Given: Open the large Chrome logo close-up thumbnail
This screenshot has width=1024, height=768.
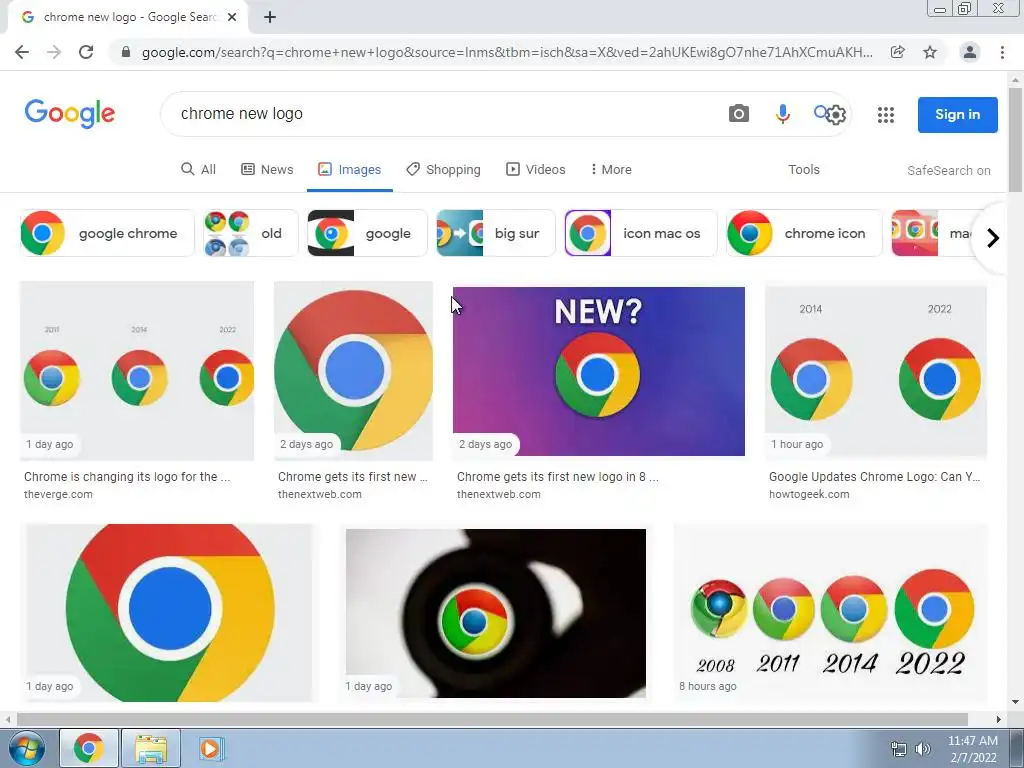Looking at the screenshot, I should [353, 371].
